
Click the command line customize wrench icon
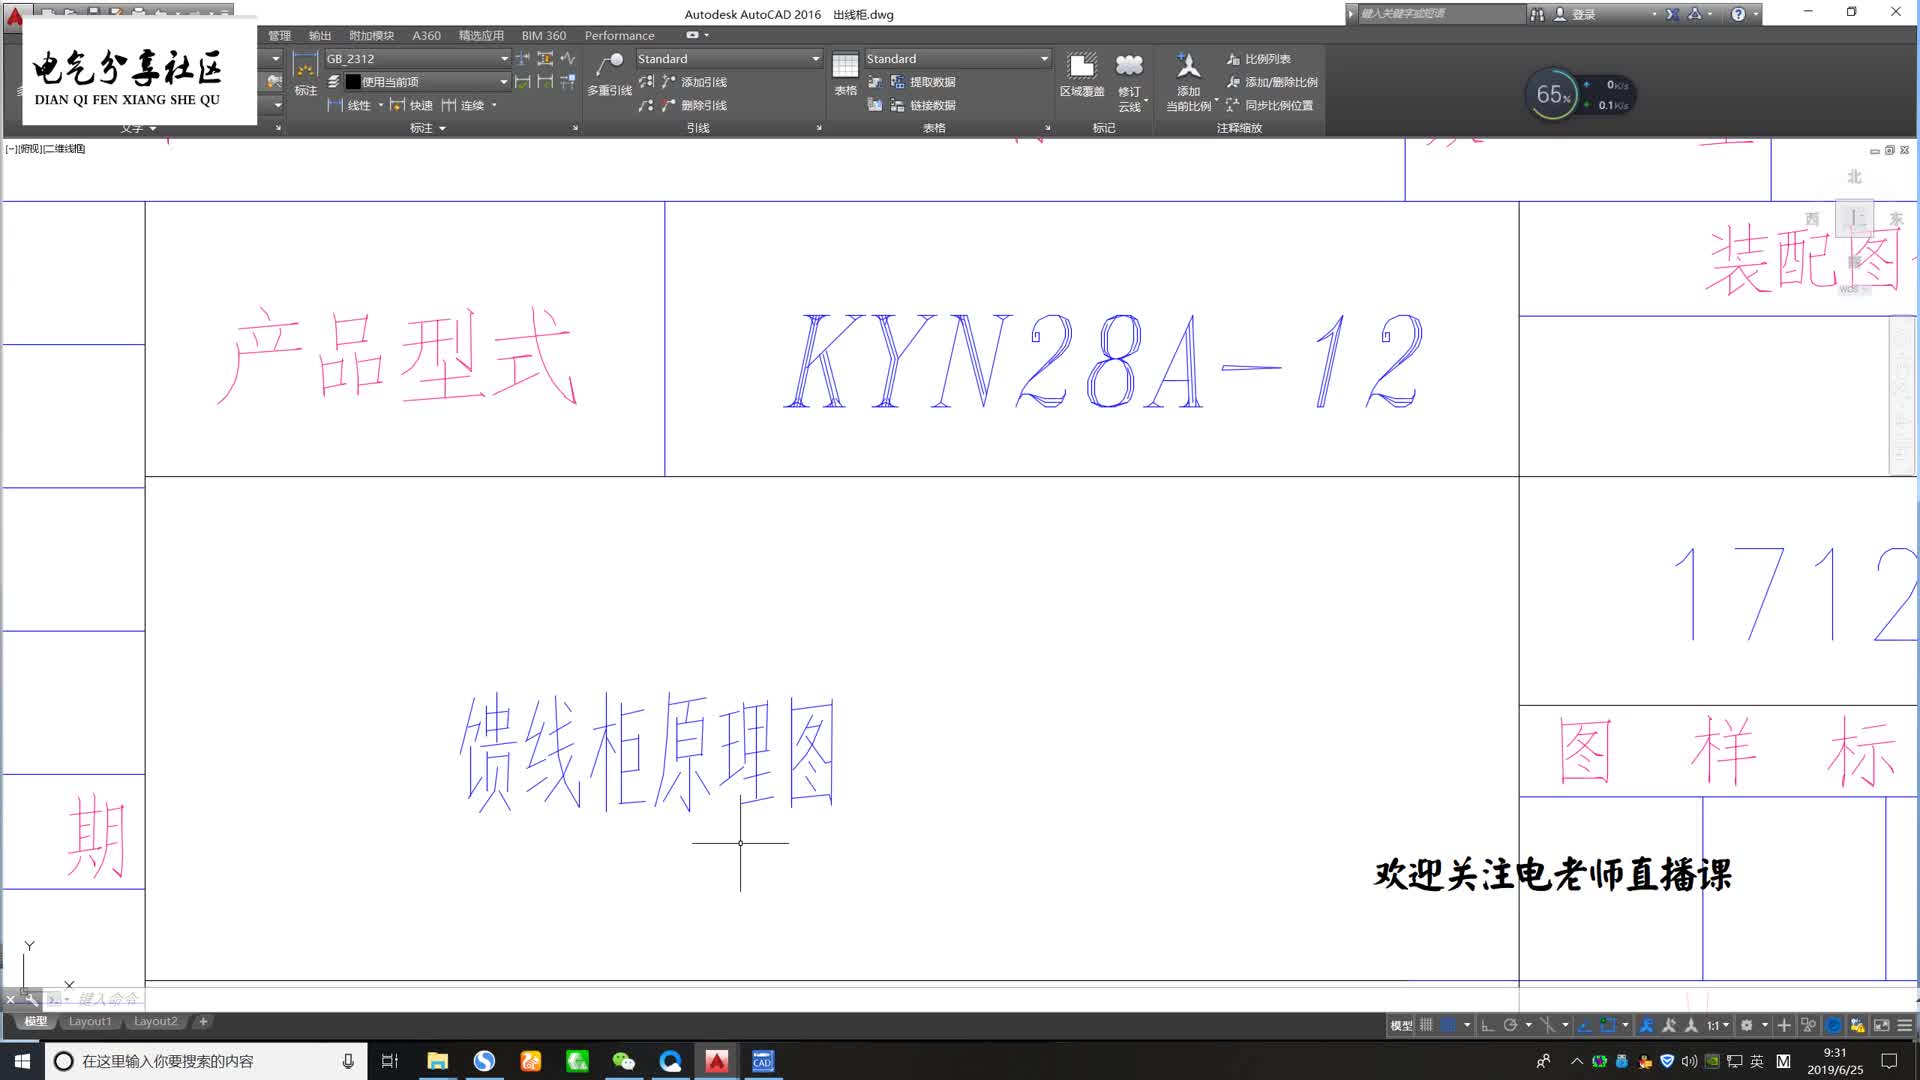click(x=31, y=998)
